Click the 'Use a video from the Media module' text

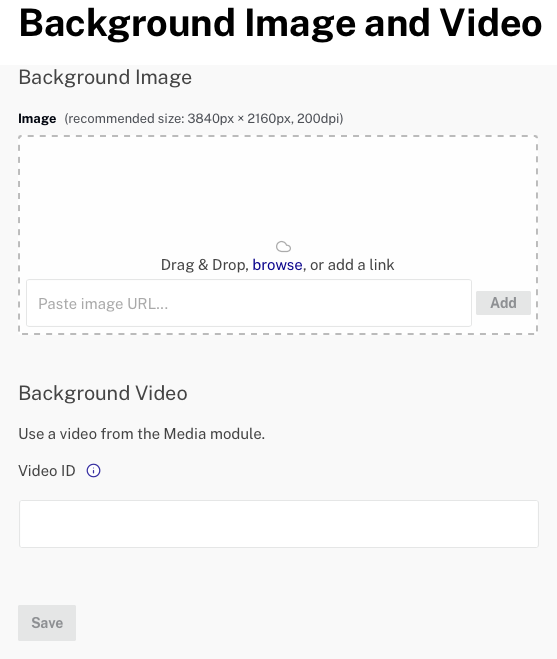click(x=142, y=434)
